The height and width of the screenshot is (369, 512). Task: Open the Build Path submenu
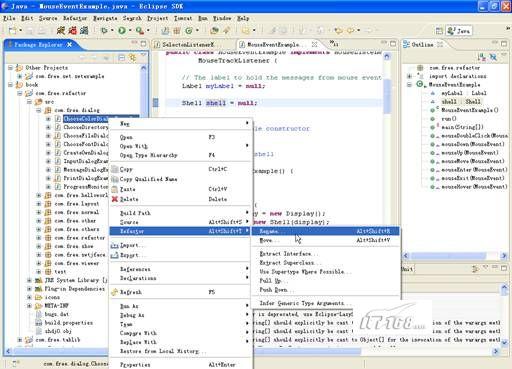180,213
